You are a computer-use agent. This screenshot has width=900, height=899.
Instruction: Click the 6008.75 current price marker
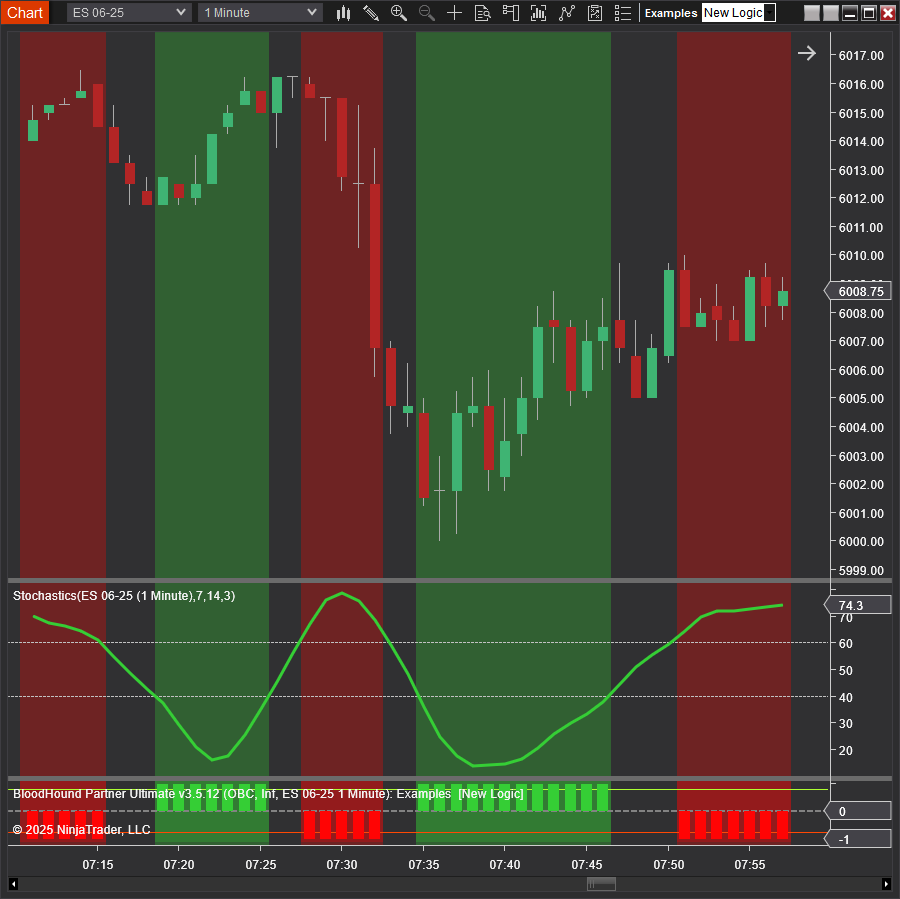tap(859, 292)
